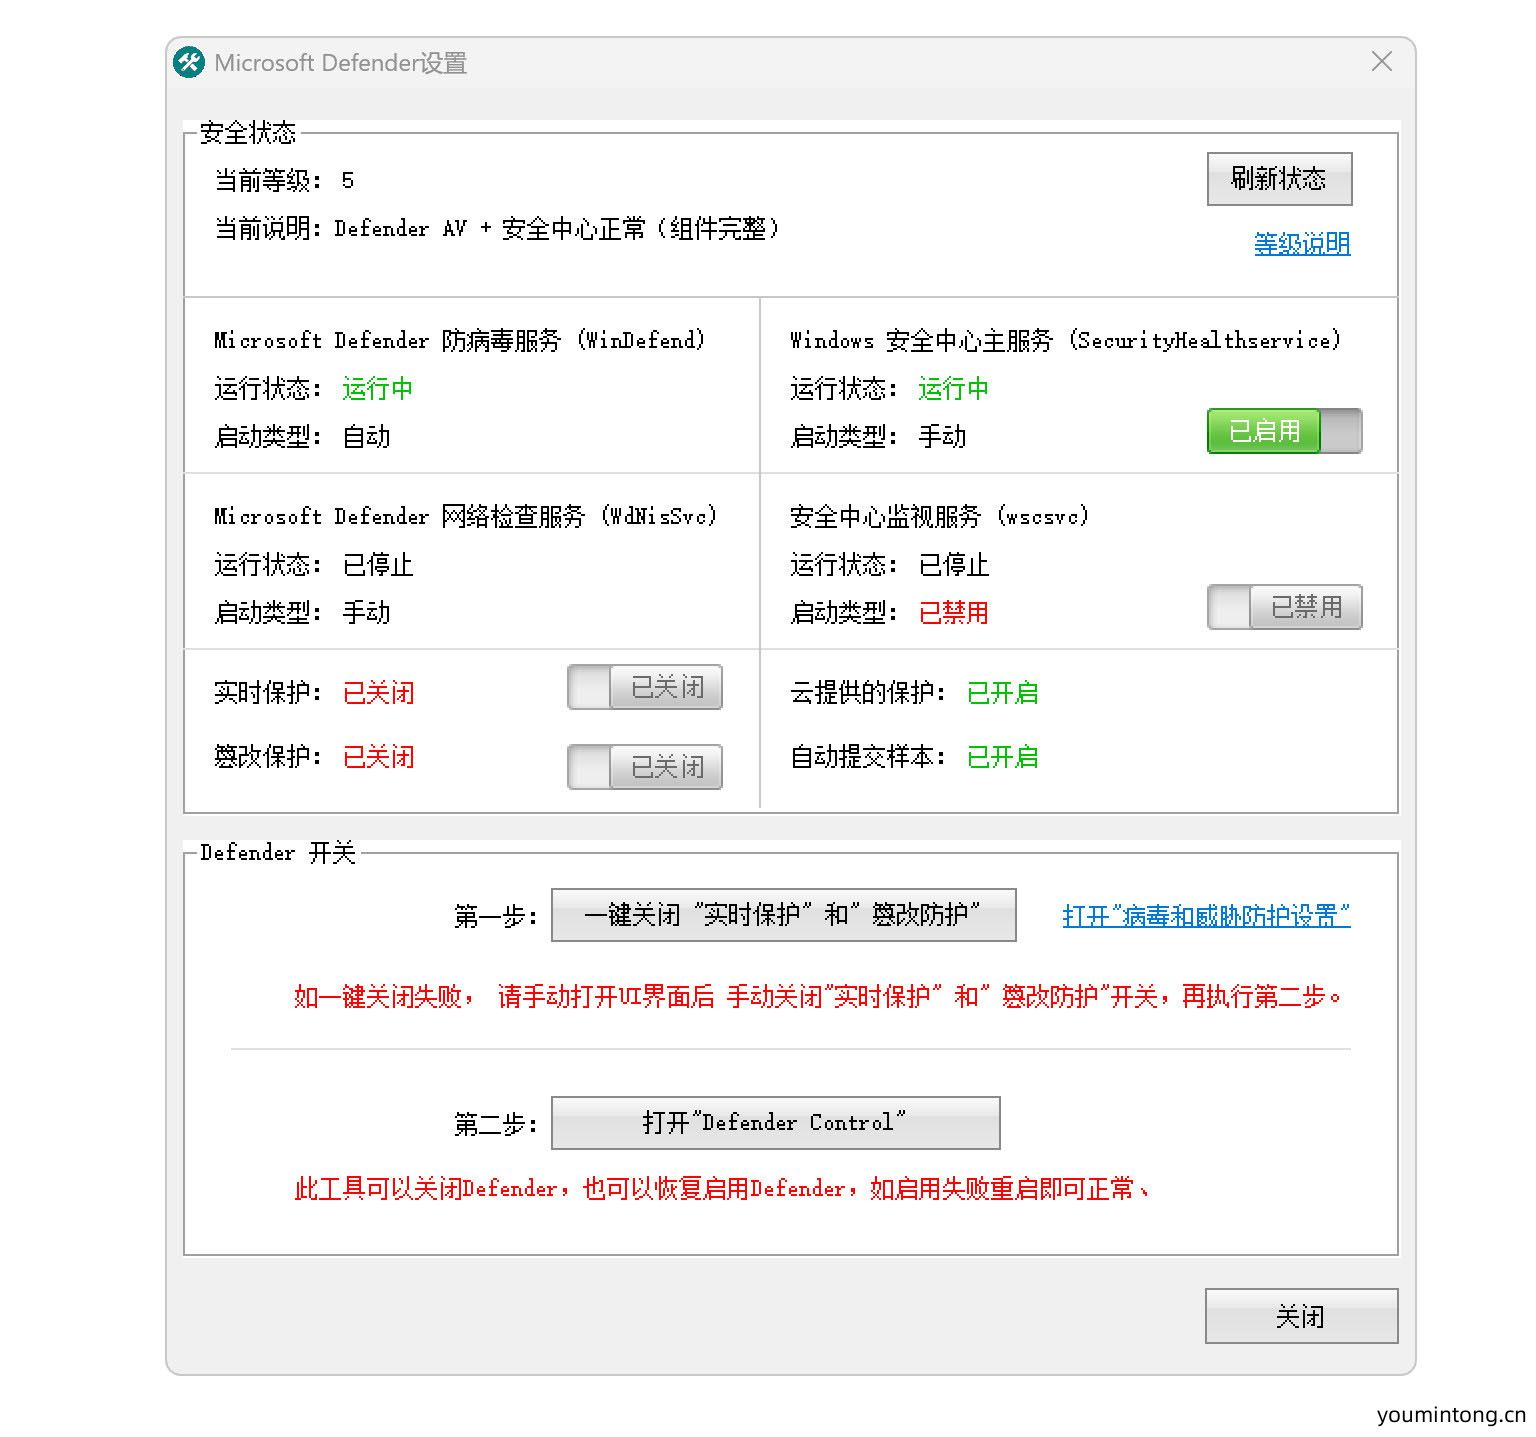Click the current level value 5
This screenshot has height=1437, width=1536.
pos(348,181)
